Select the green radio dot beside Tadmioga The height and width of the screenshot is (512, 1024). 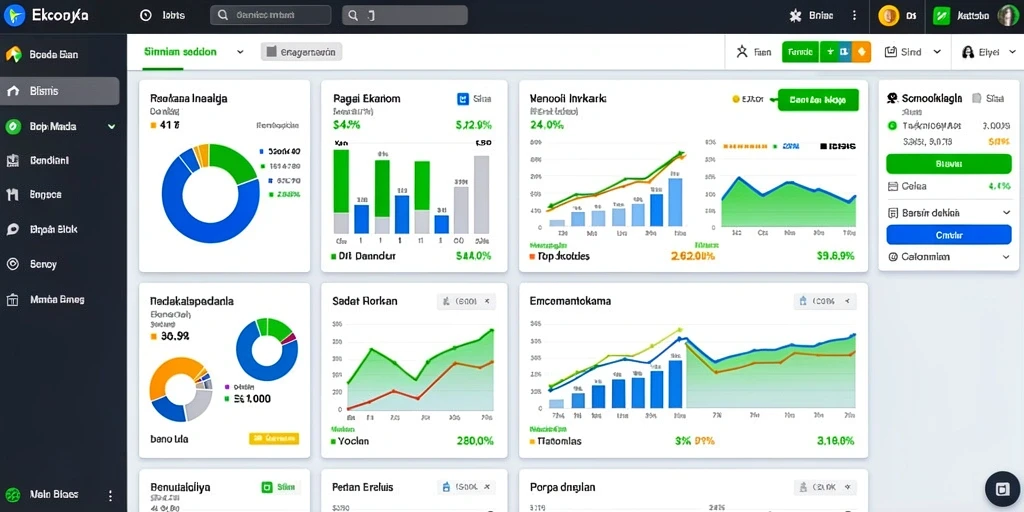892,125
